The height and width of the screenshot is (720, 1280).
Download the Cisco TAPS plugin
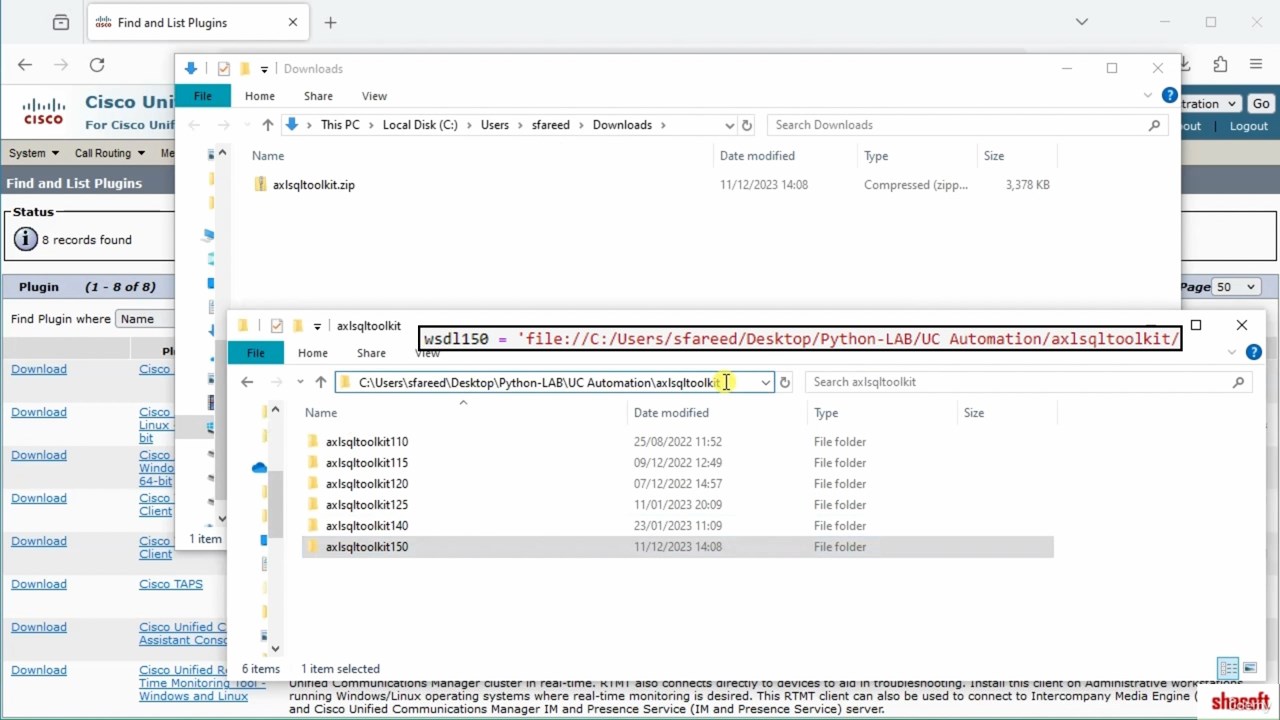coord(39,584)
